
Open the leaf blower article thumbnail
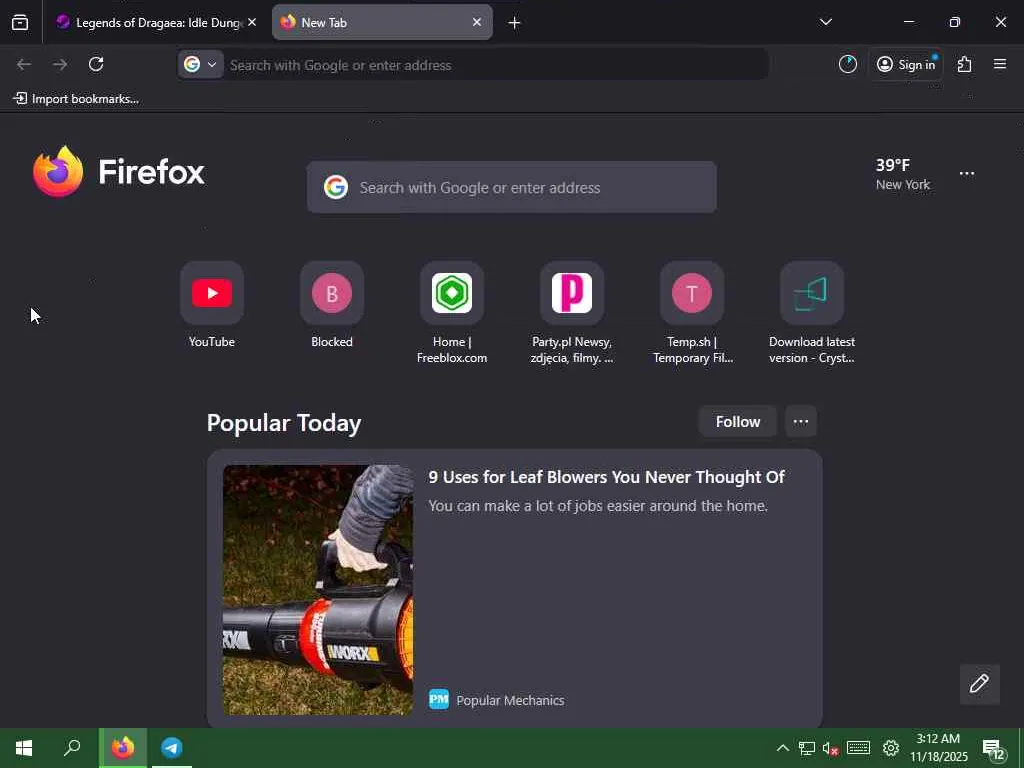318,590
